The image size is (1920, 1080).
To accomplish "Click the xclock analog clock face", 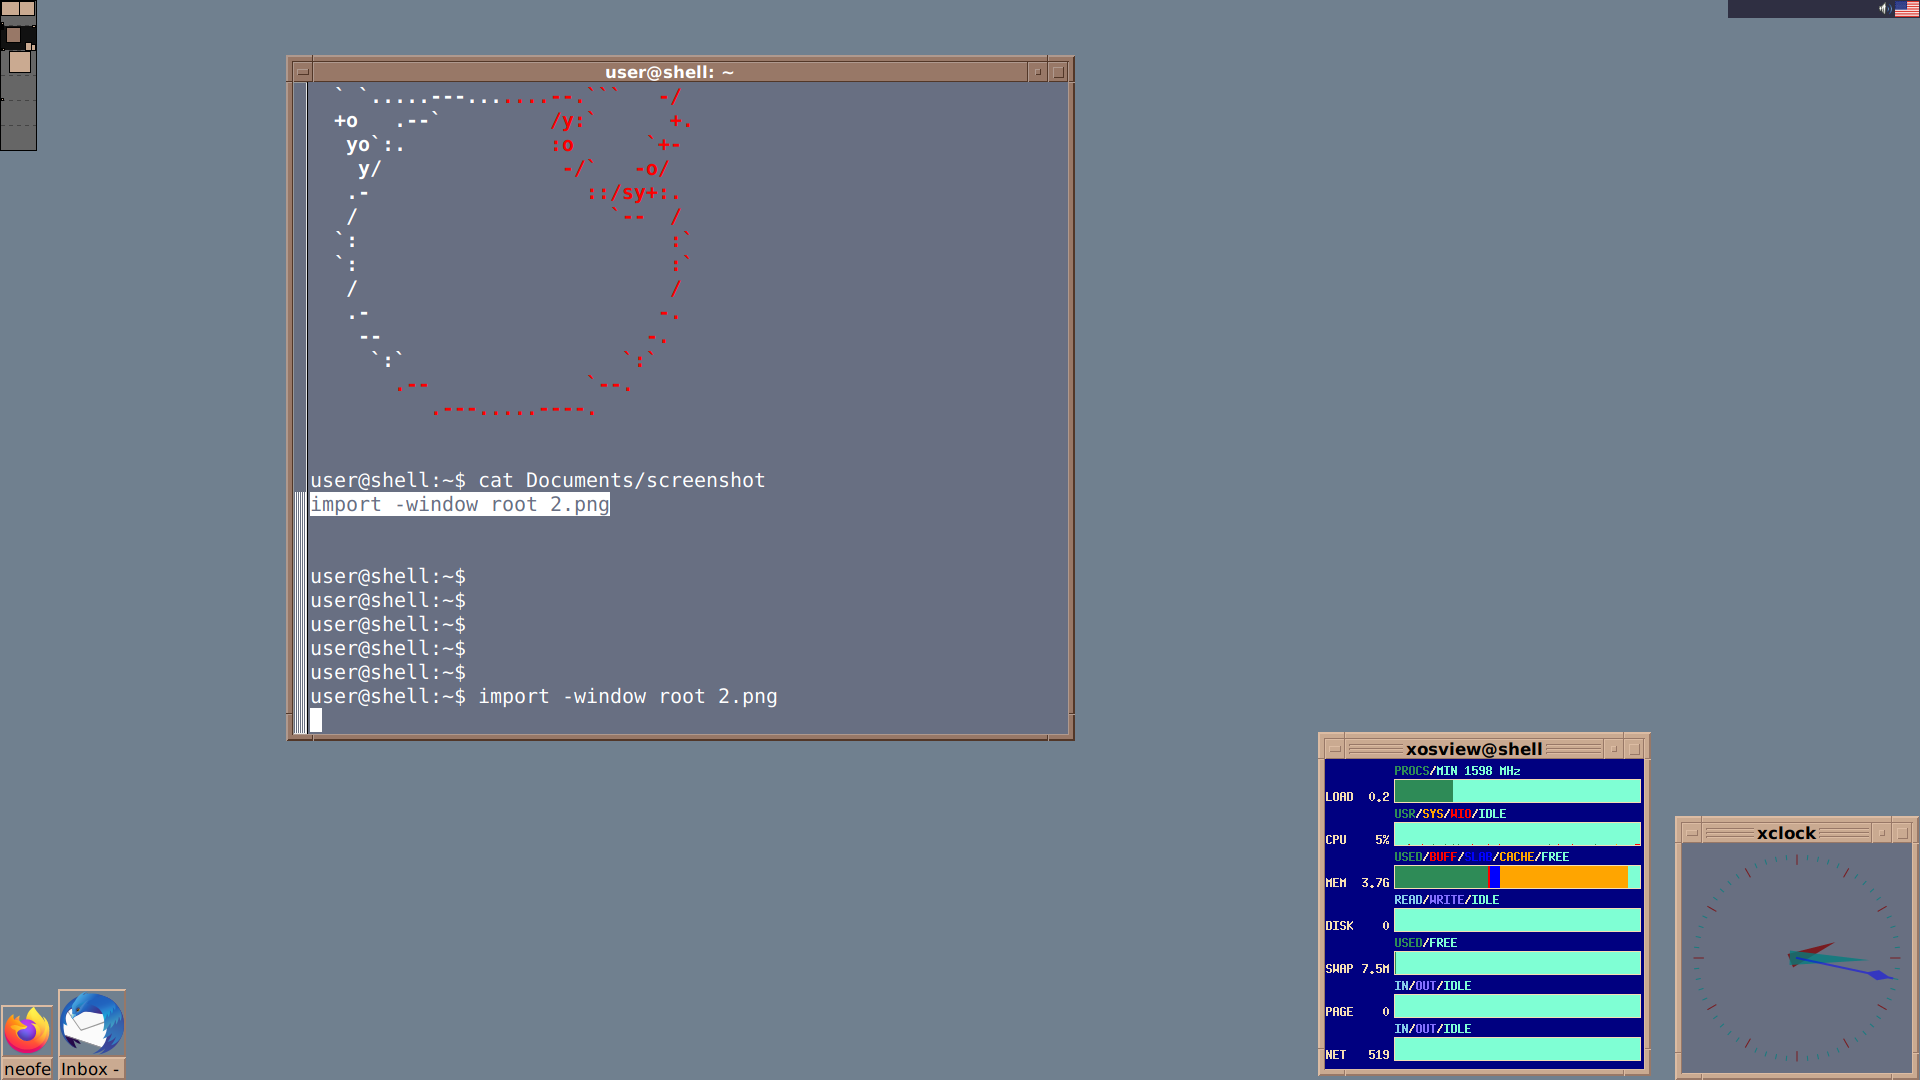I will click(1796, 958).
